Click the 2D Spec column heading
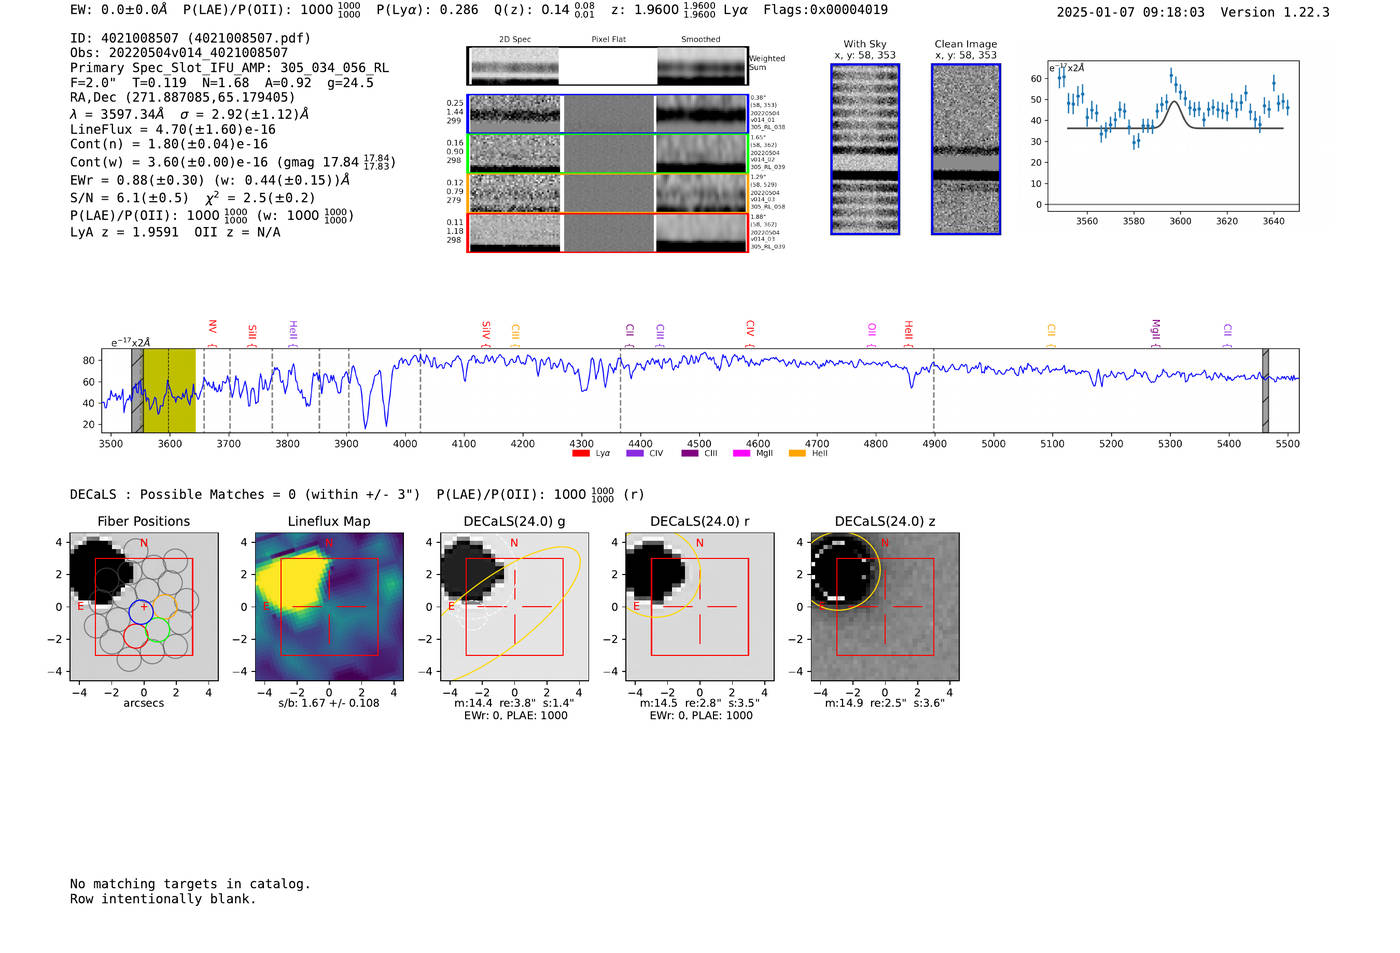This screenshot has width=1400, height=953. tap(515, 40)
